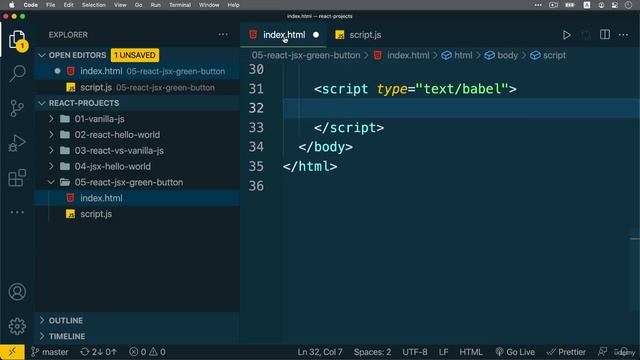This screenshot has height=360, width=640.
Task: Click the script breadcrumb element
Action: click(x=548, y=55)
